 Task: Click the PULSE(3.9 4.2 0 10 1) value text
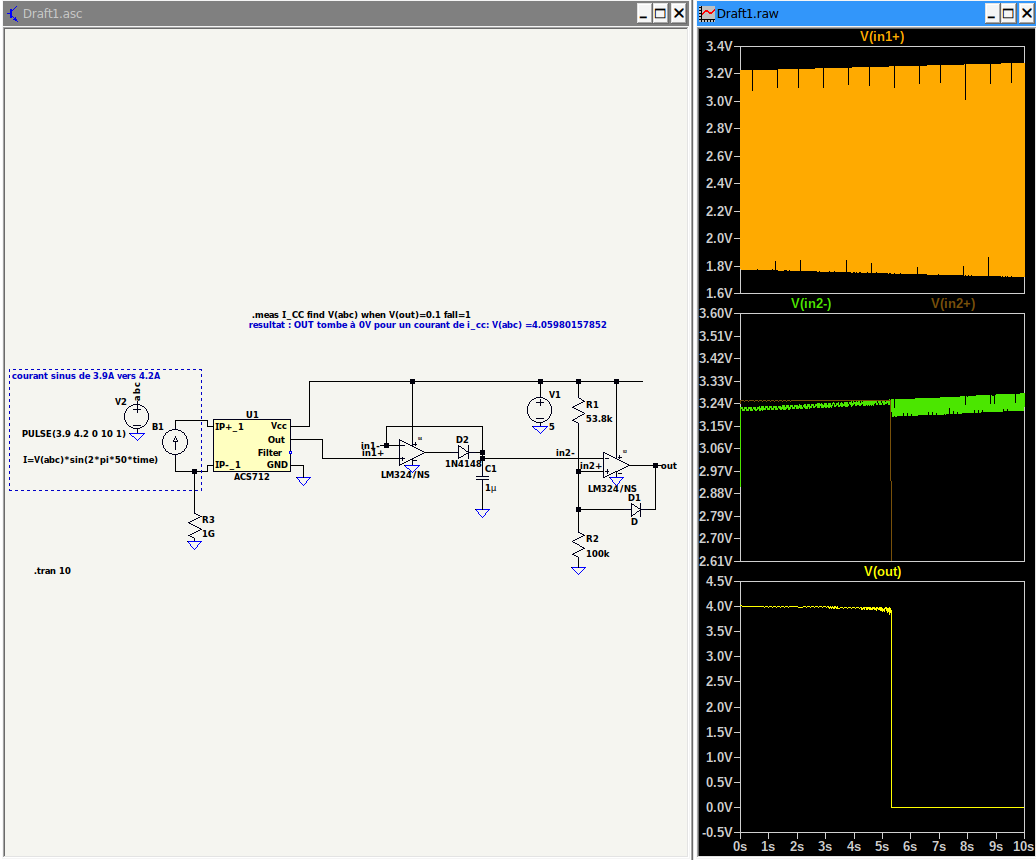73,435
